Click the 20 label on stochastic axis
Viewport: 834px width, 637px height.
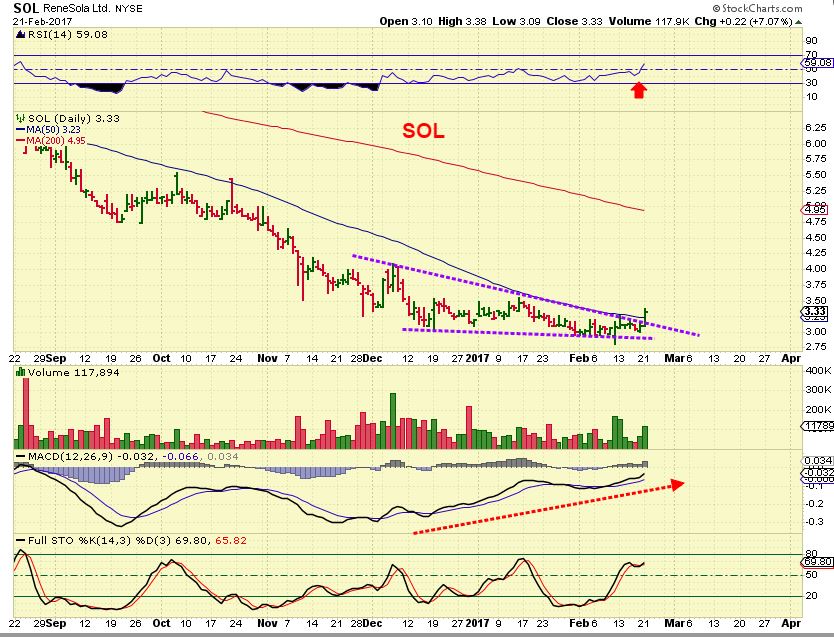(811, 595)
